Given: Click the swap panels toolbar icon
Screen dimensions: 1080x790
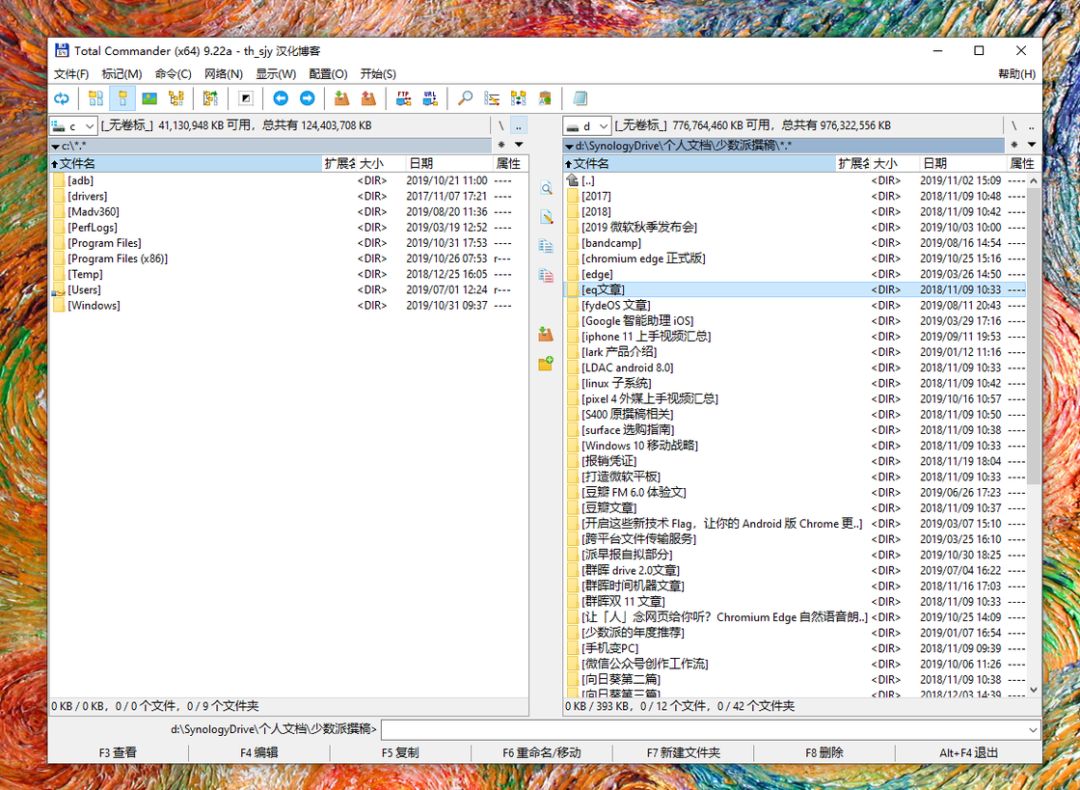Looking at the screenshot, I should pyautogui.click(x=210, y=98).
